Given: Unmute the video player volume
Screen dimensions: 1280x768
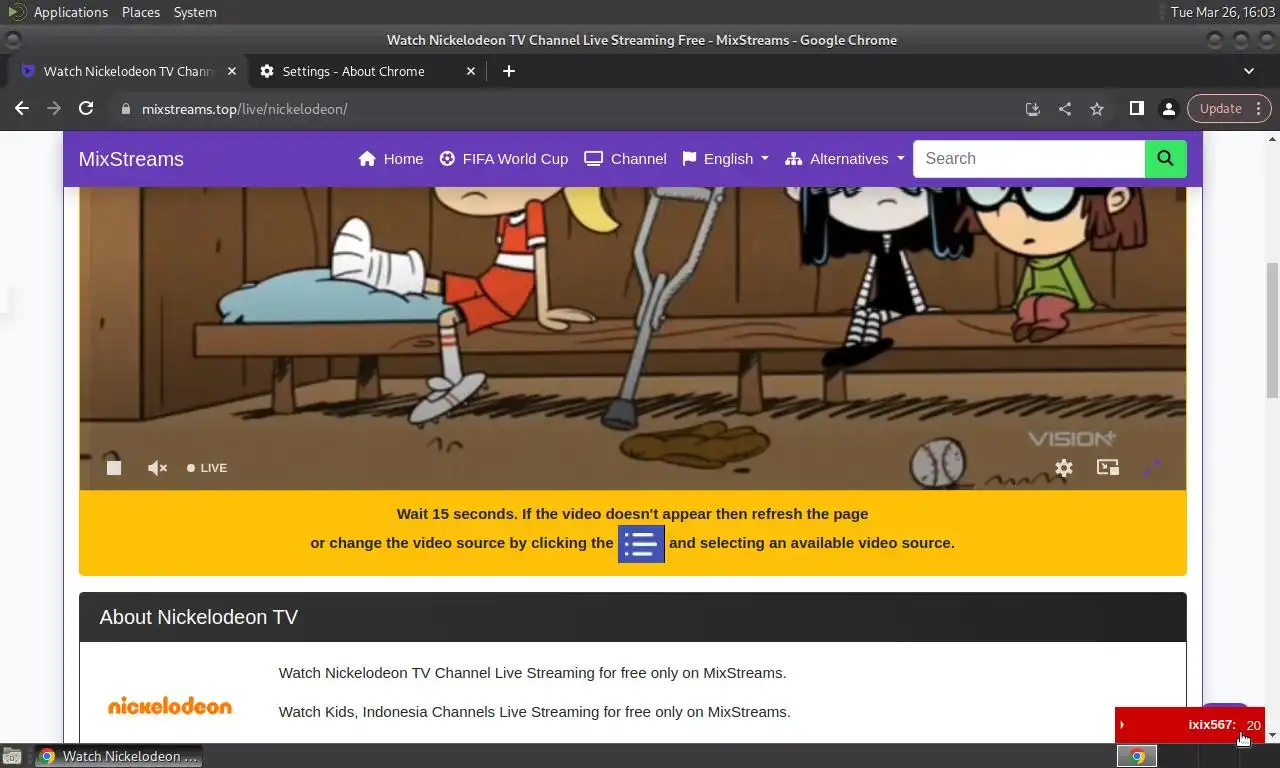Looking at the screenshot, I should pos(157,468).
